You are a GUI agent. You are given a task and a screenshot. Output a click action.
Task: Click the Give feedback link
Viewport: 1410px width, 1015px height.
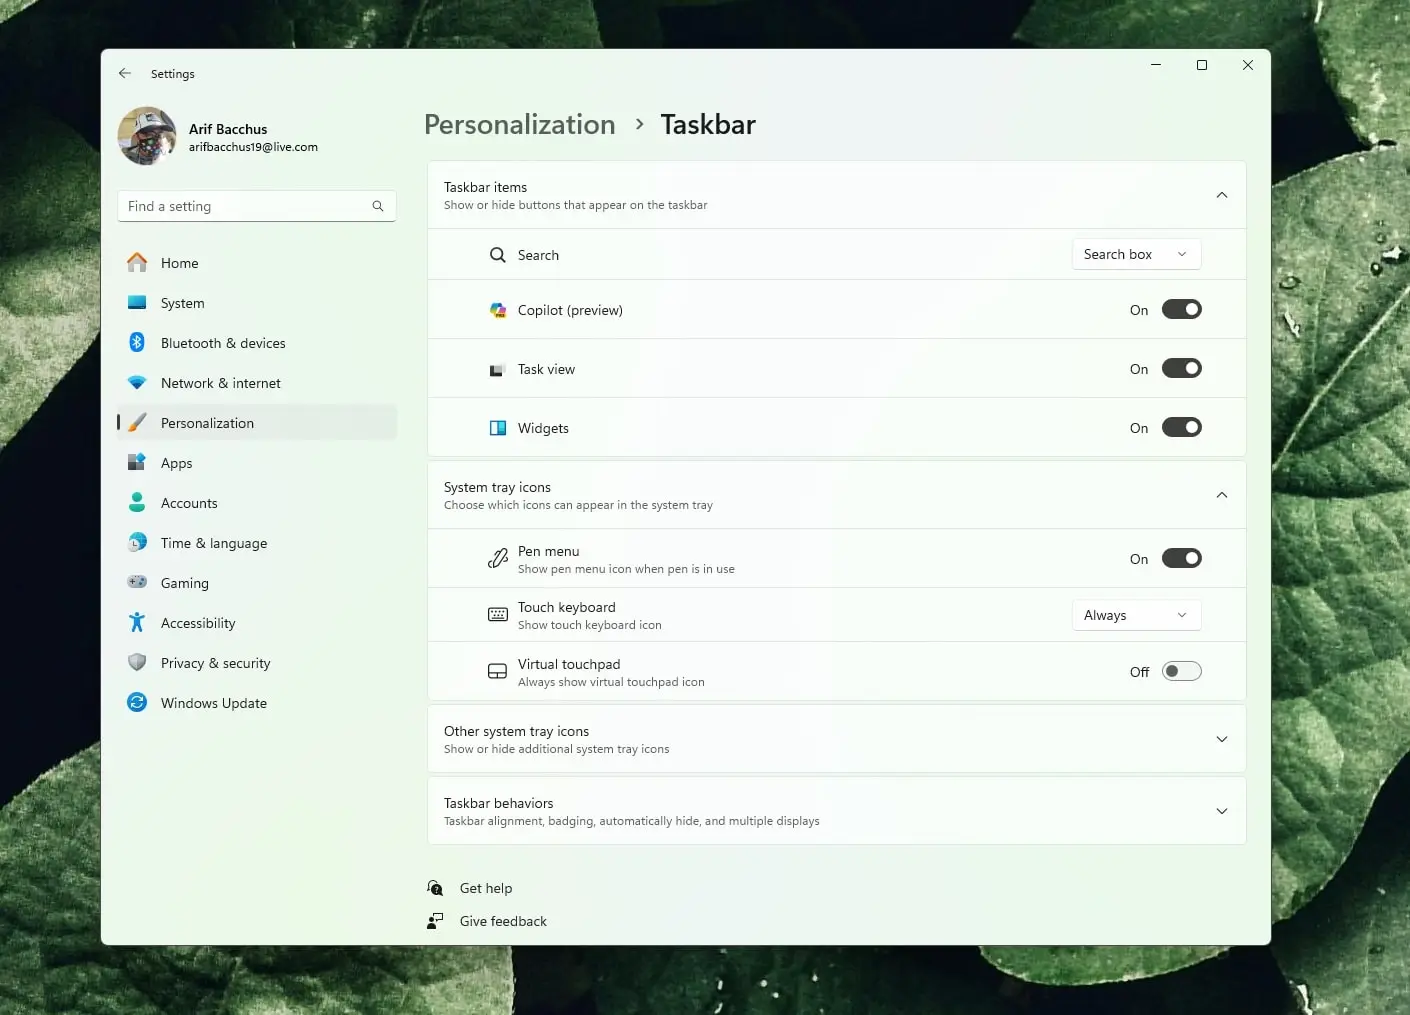click(503, 921)
